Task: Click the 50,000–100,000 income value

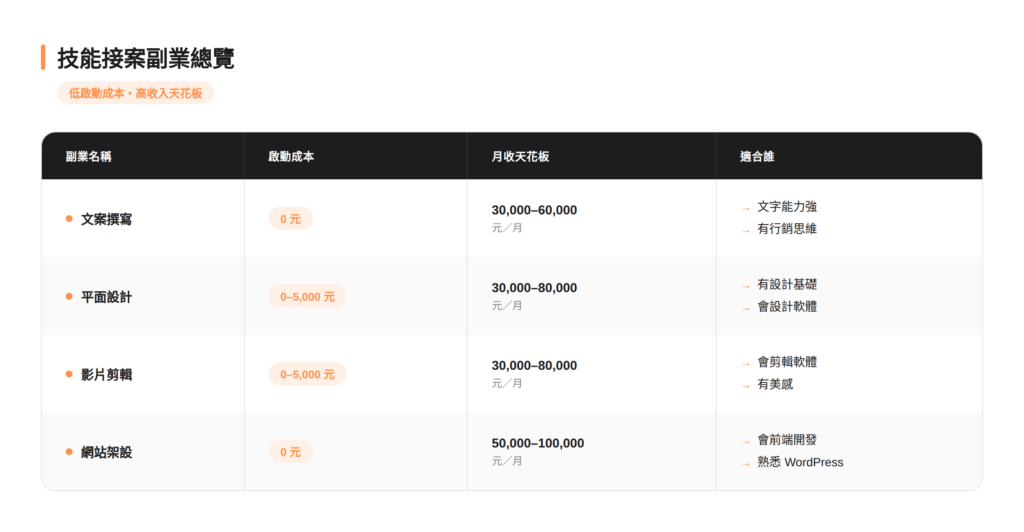Action: pyautogui.click(x=538, y=443)
